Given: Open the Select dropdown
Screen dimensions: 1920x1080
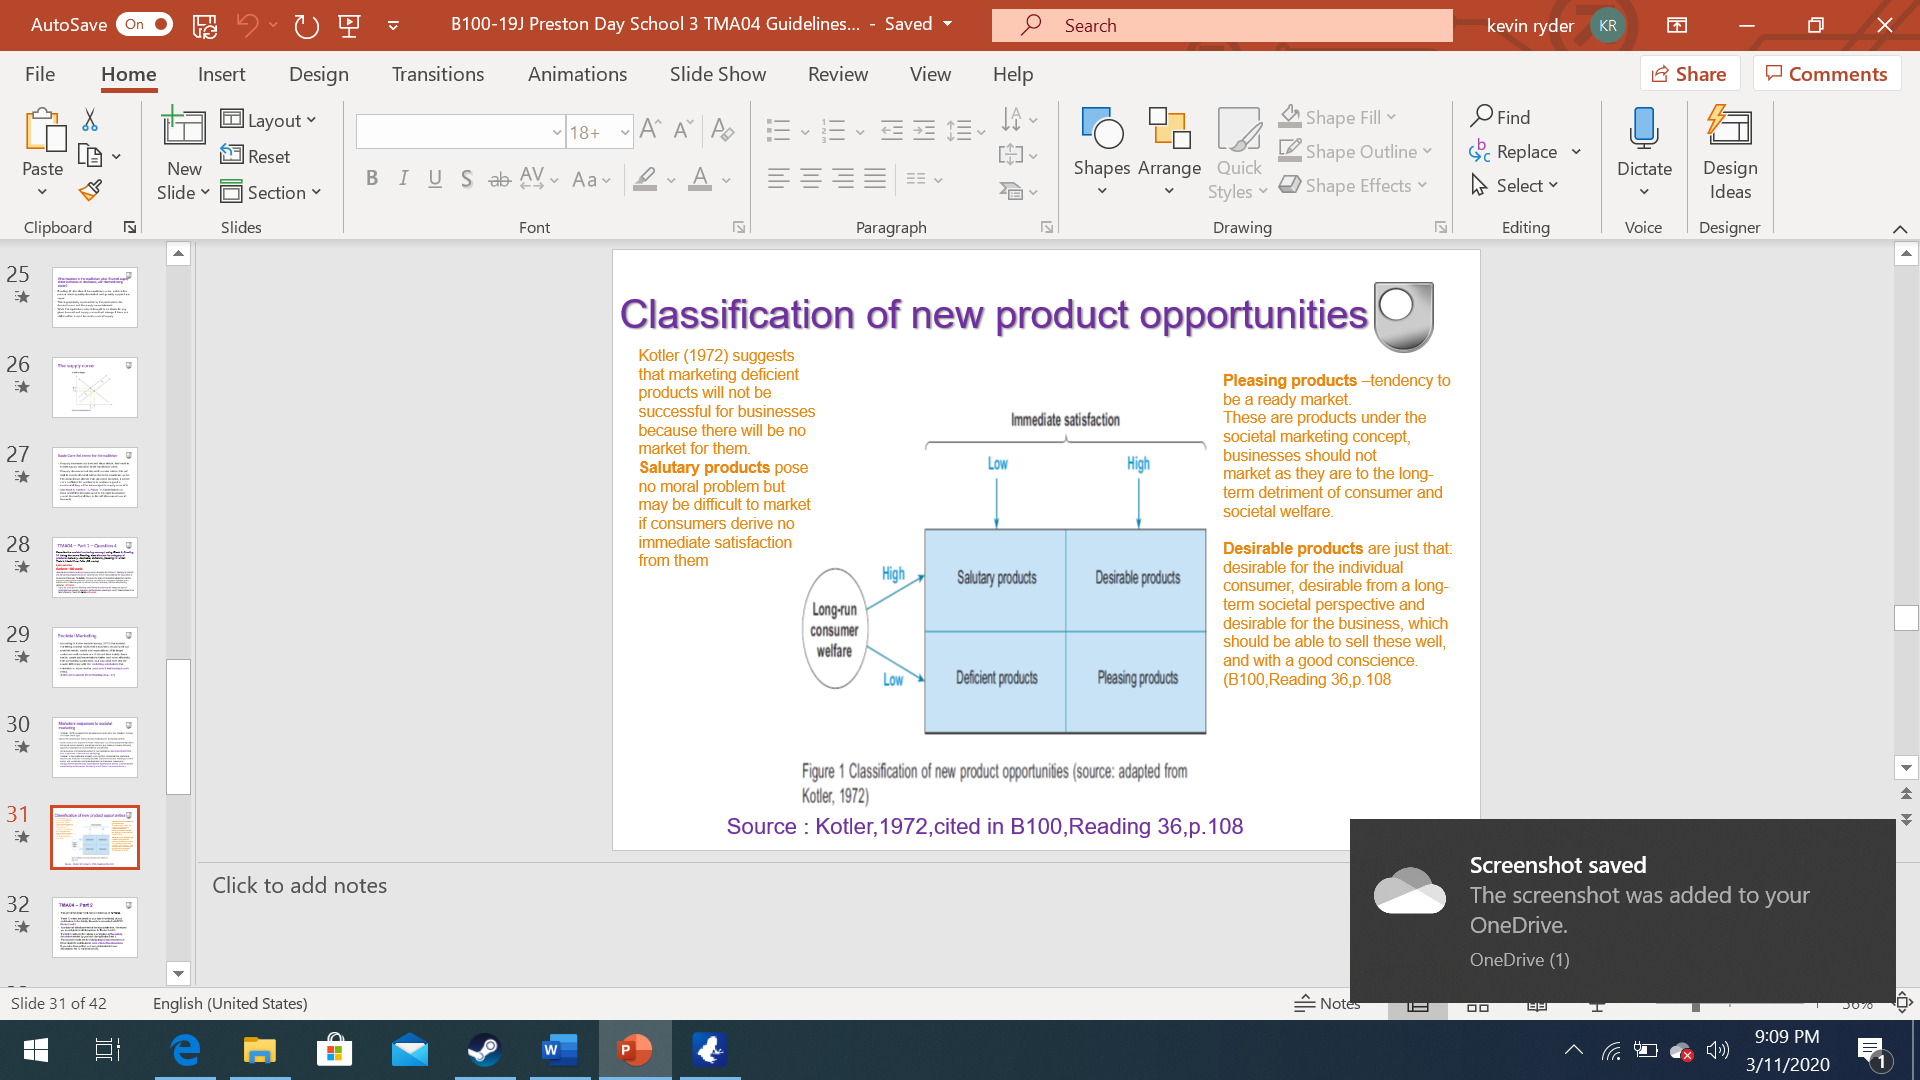Looking at the screenshot, I should 1515,185.
